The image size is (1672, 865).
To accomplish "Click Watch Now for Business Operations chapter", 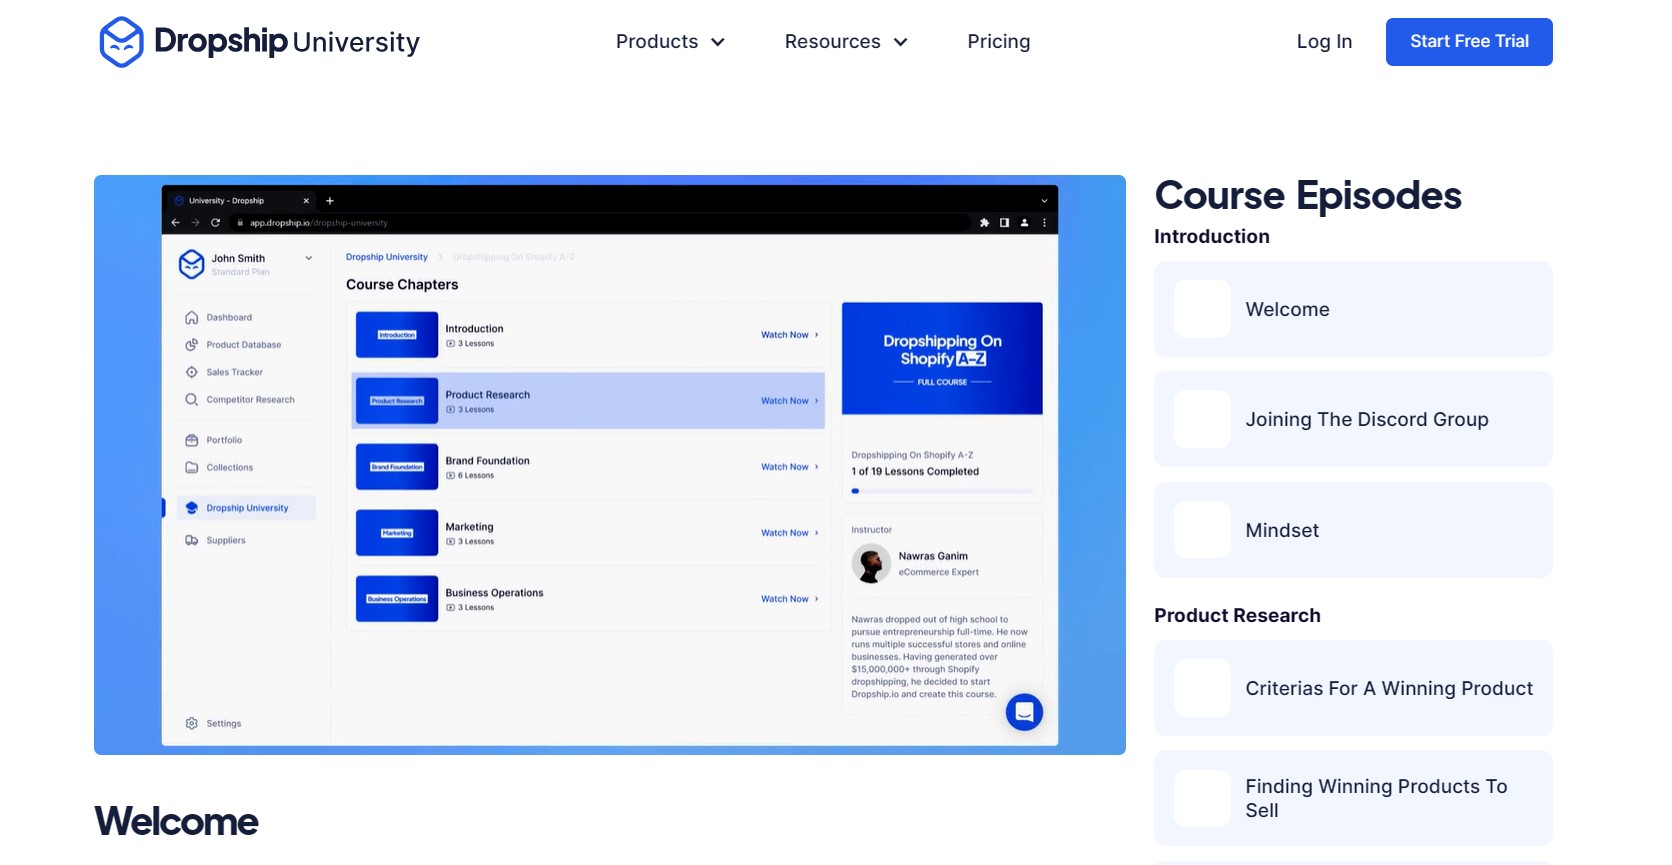I will [789, 599].
